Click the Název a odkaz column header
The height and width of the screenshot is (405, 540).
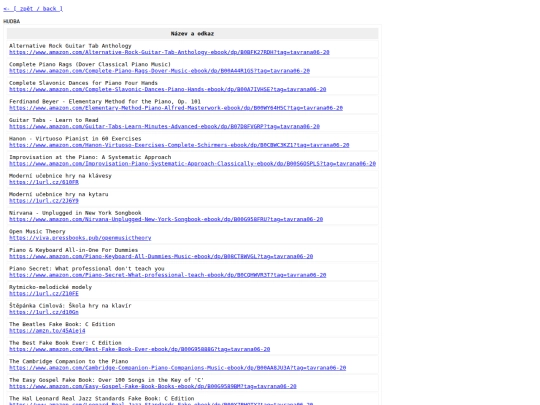(x=192, y=33)
